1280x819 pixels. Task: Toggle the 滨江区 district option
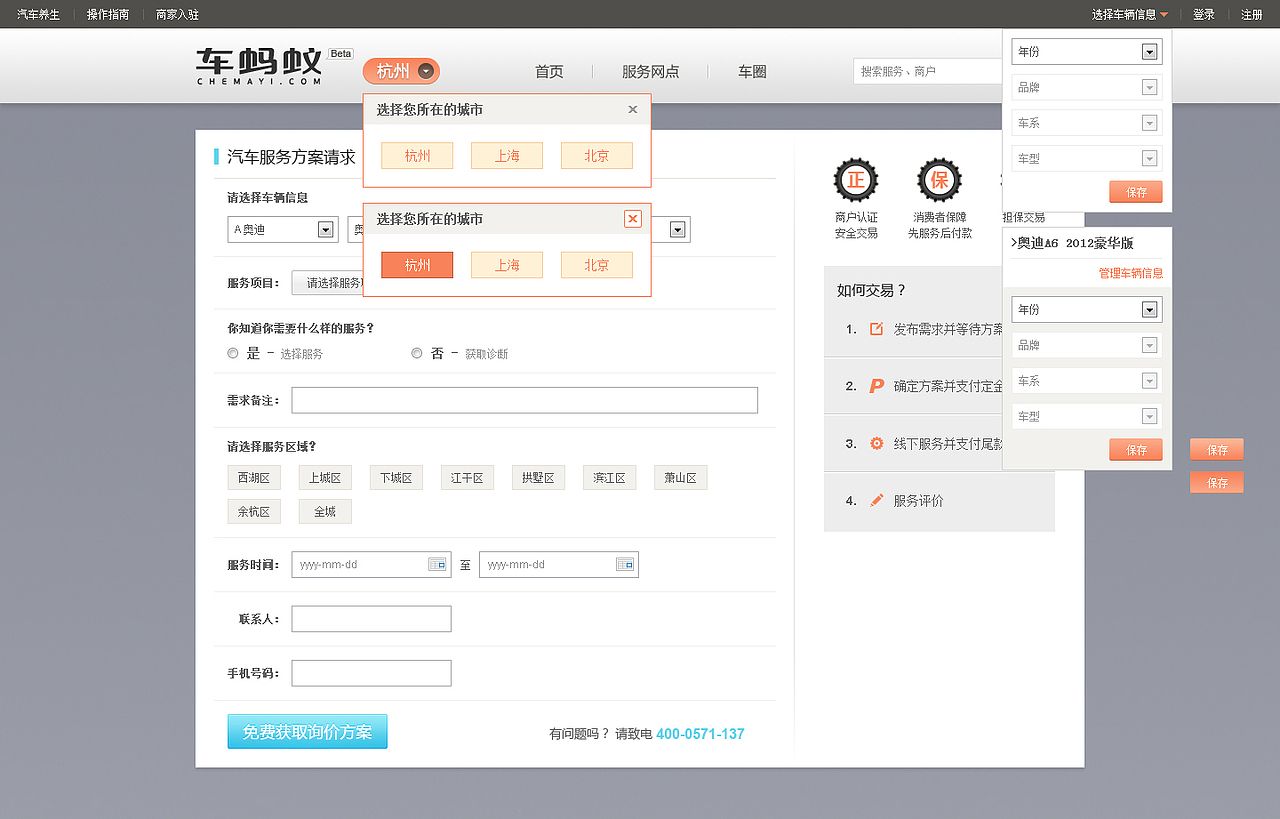[609, 478]
